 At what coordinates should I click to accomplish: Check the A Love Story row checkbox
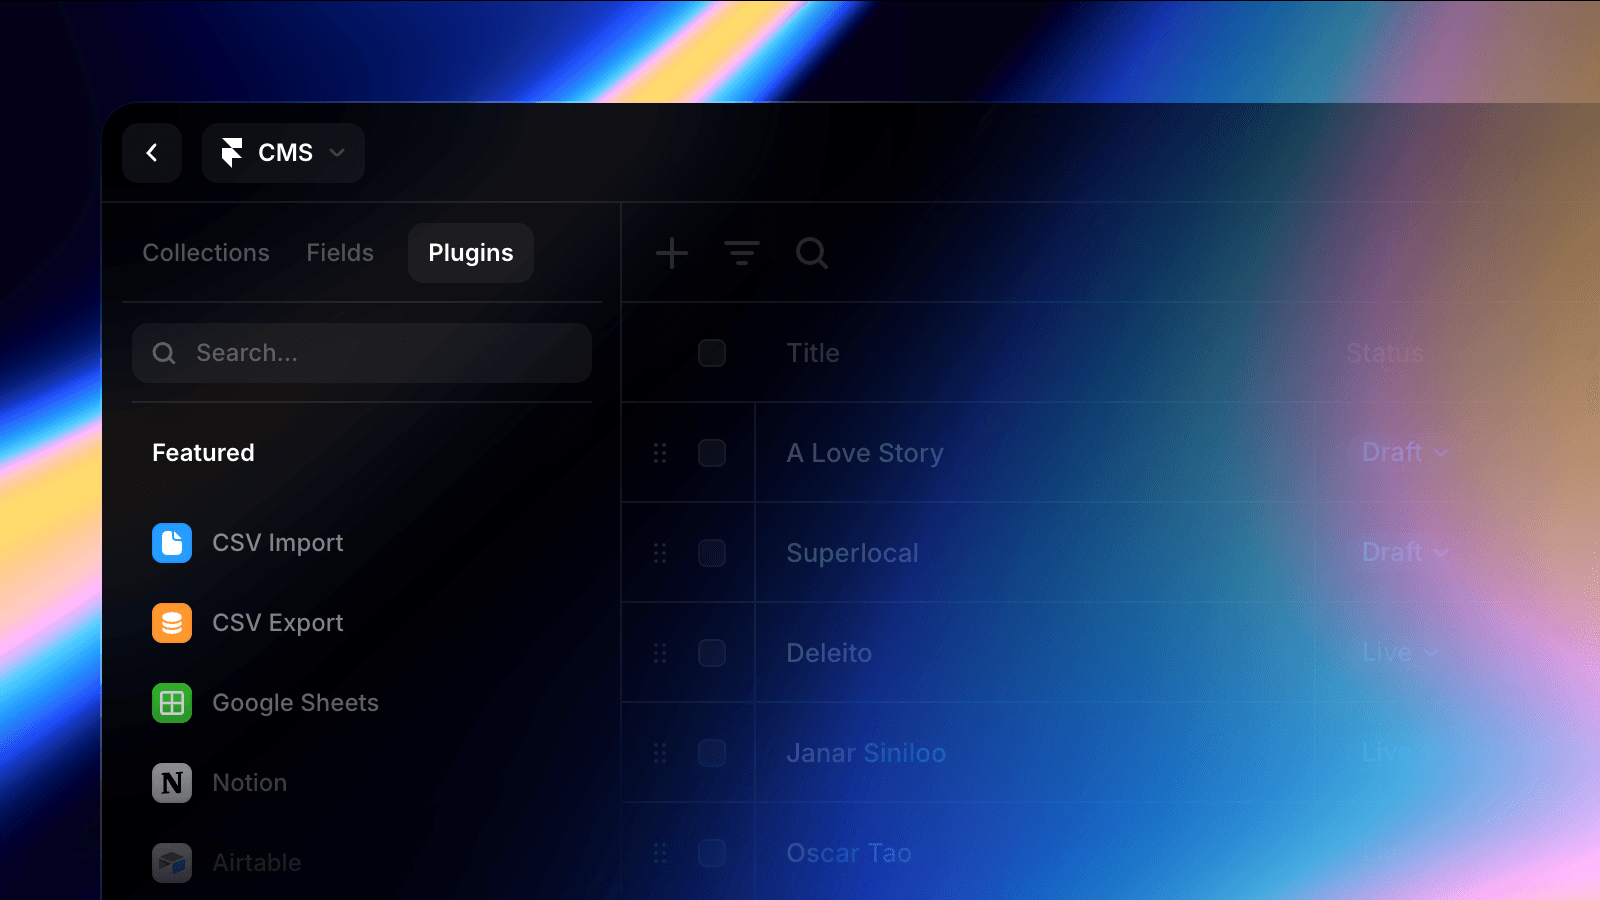[712, 453]
